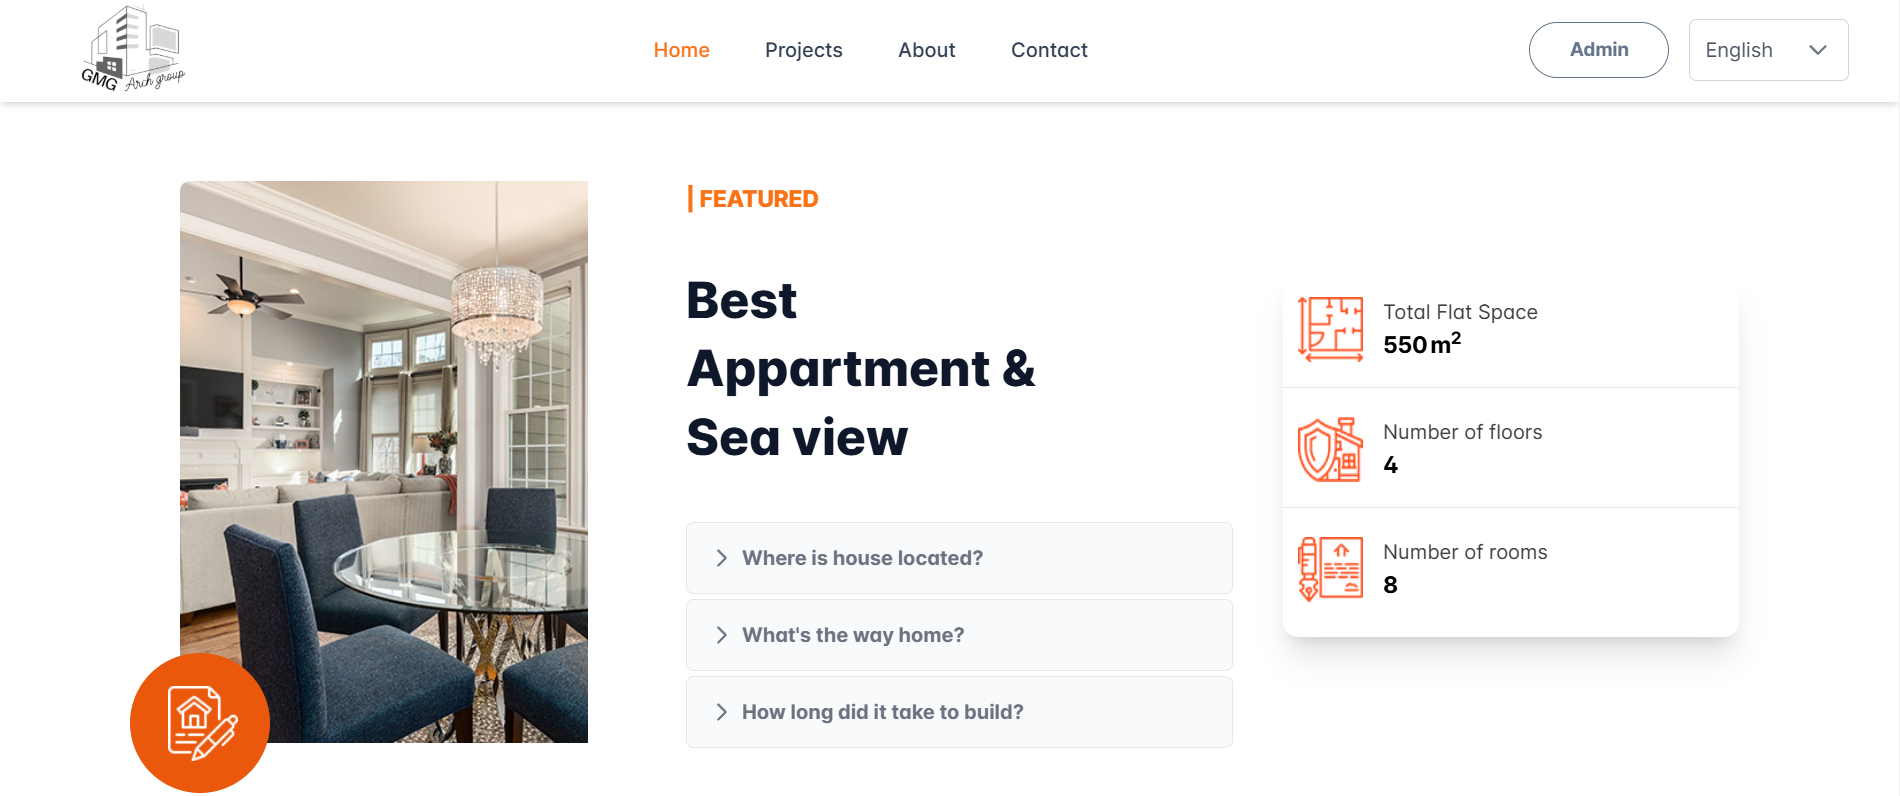Screen dimensions: 1900x796
Task: Click the chevron next to Where is house located
Action: tap(721, 558)
